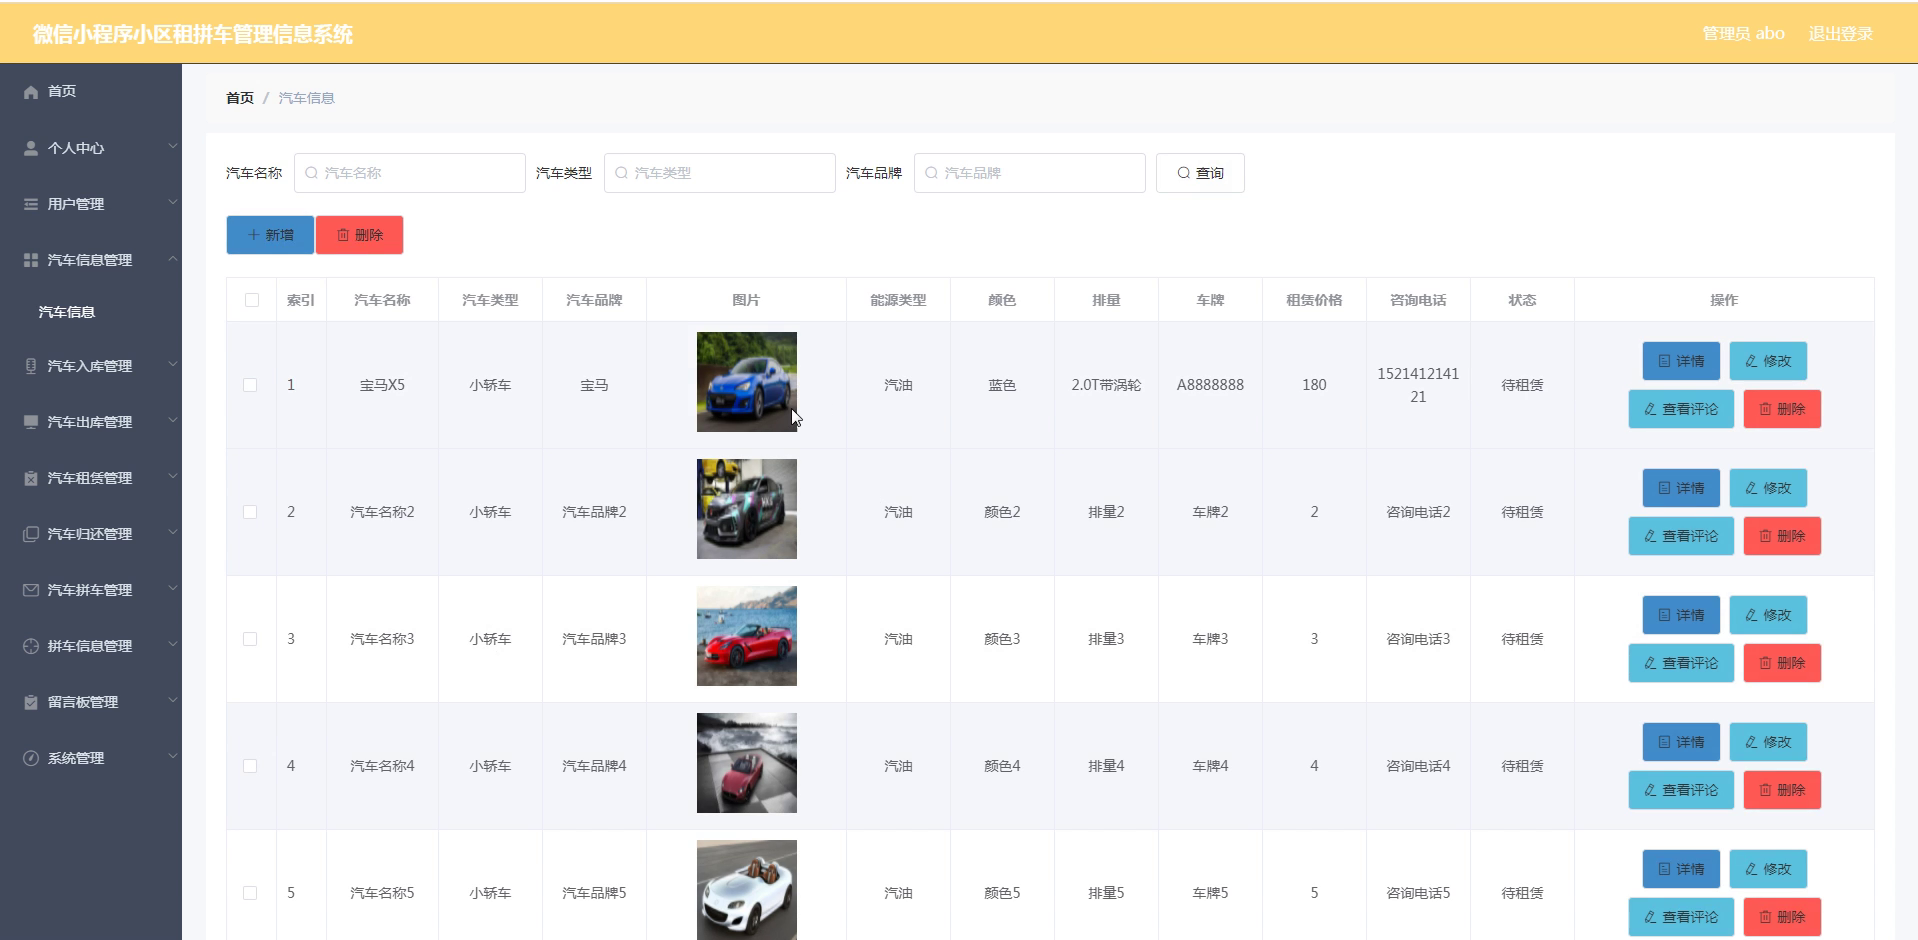Click the person icon for 个人中心
Image resolution: width=1918 pixels, height=940 pixels.
click(31, 148)
